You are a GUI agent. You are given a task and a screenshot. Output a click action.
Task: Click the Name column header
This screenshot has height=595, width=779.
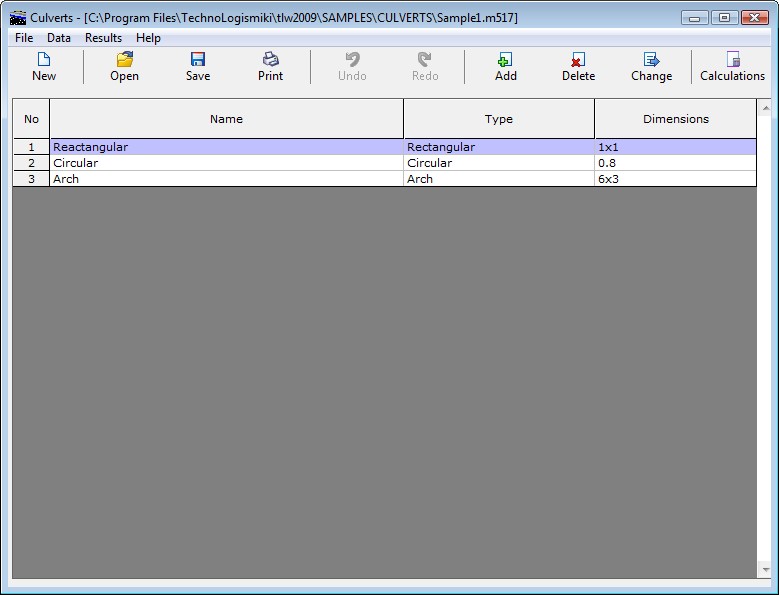(x=226, y=119)
